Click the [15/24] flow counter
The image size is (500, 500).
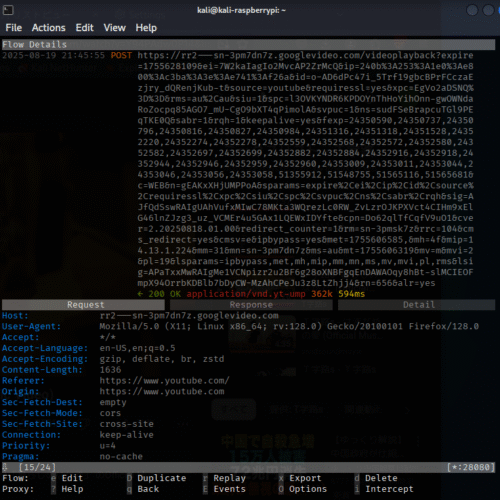pyautogui.click(x=37, y=467)
